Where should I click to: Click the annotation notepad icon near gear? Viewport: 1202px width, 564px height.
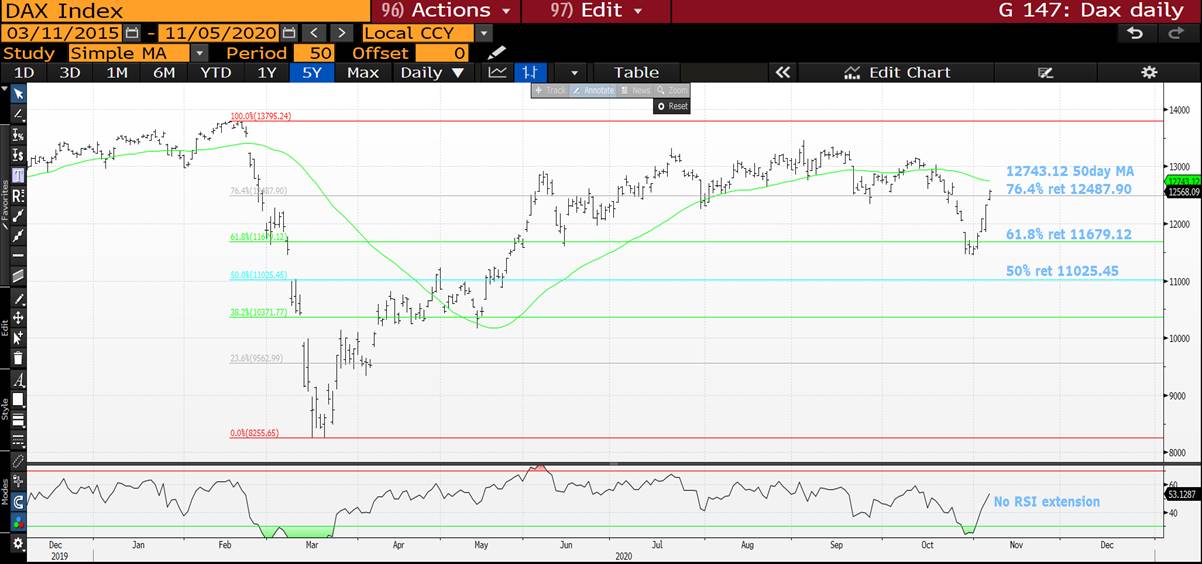click(x=1046, y=72)
